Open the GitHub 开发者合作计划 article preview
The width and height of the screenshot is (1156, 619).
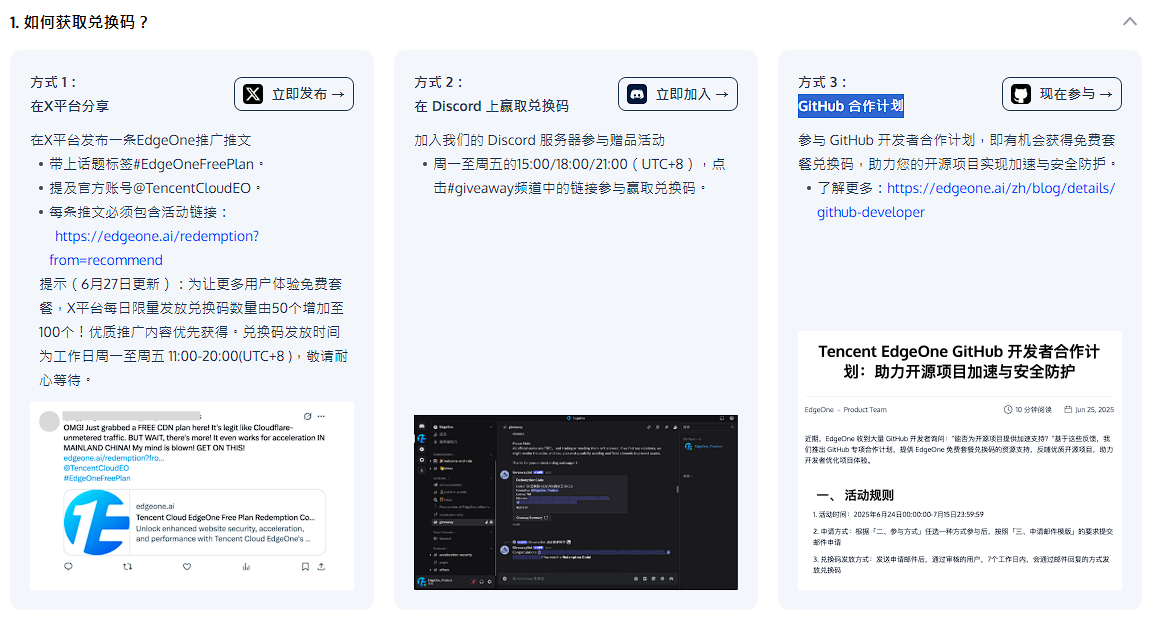point(960,461)
